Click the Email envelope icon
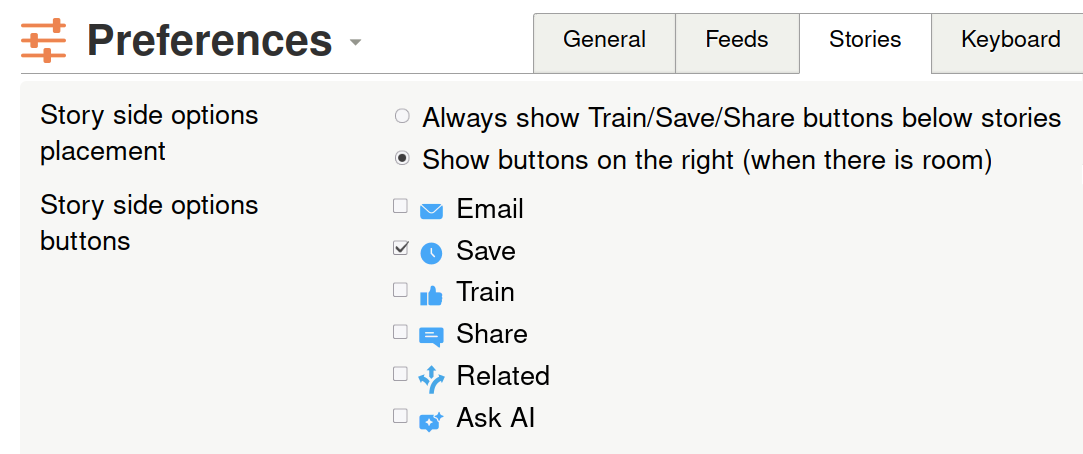This screenshot has width=1083, height=454. [431, 211]
